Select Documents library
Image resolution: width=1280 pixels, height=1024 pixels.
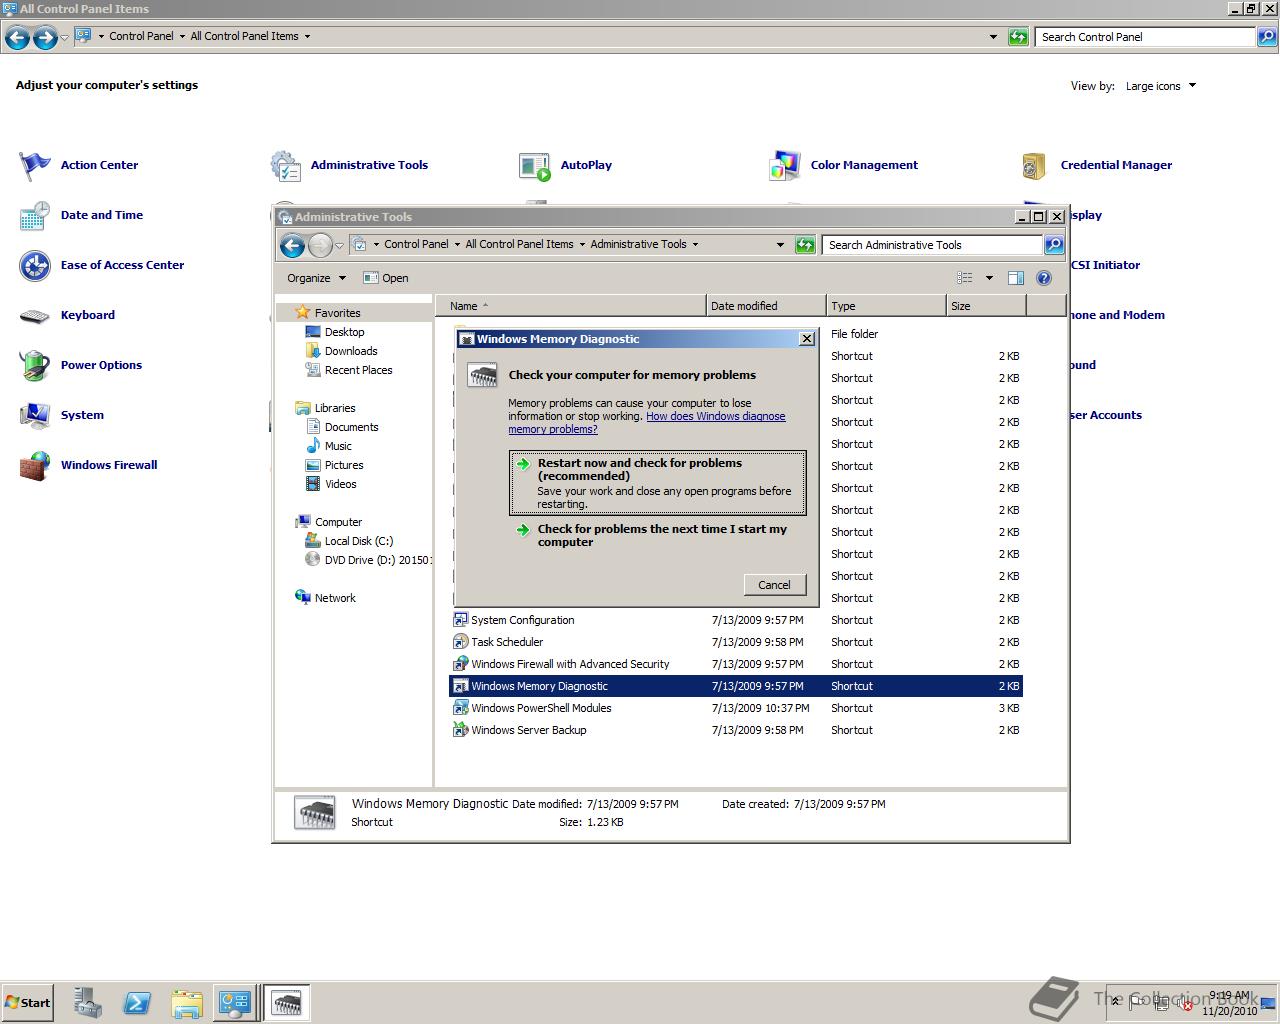click(x=351, y=427)
